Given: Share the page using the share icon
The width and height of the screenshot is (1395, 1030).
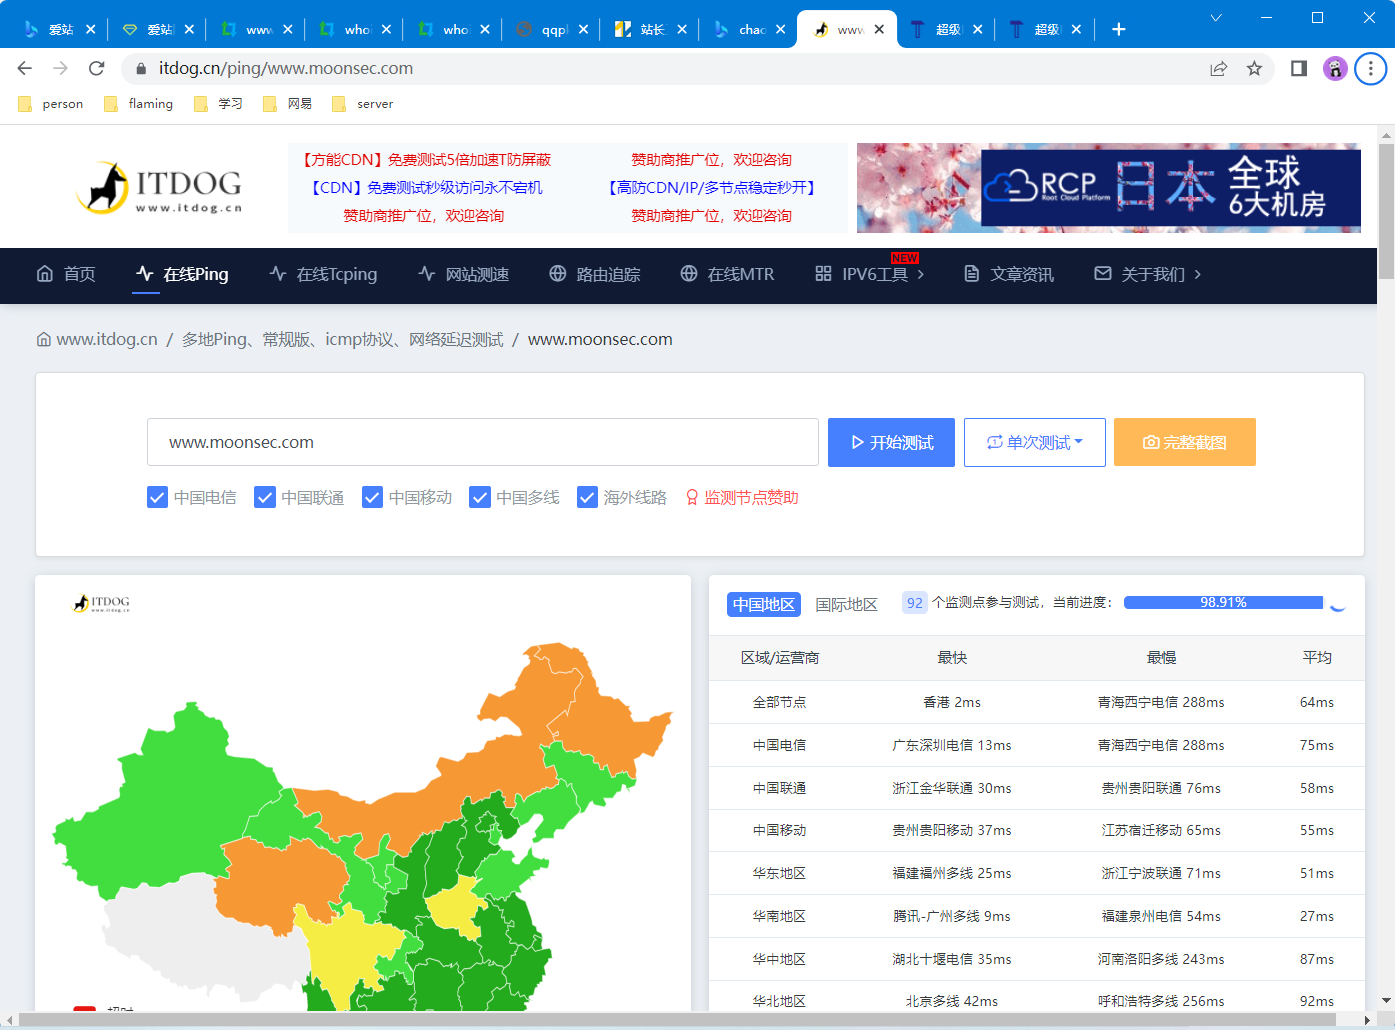Looking at the screenshot, I should [x=1218, y=68].
